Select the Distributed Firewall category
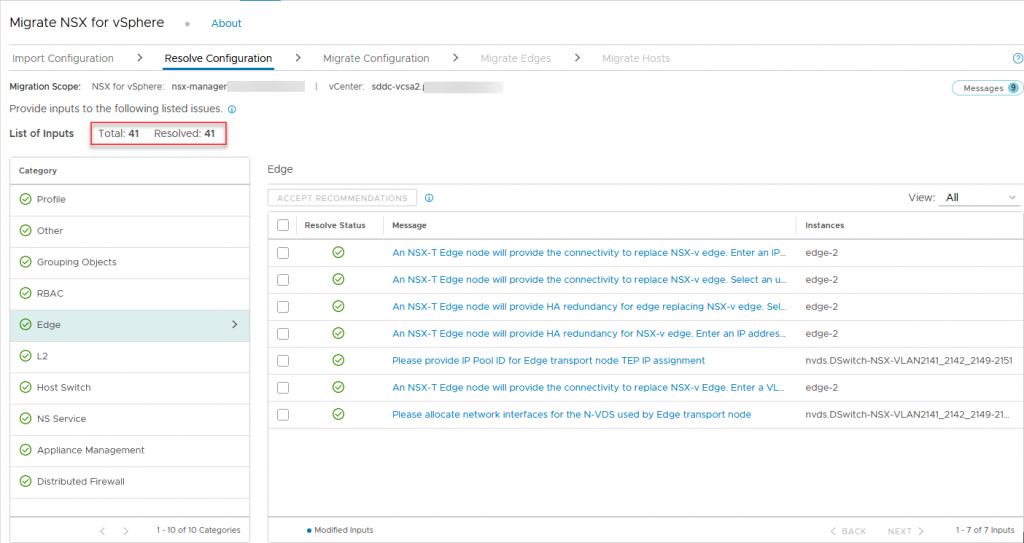Image resolution: width=1024 pixels, height=543 pixels. (129, 482)
